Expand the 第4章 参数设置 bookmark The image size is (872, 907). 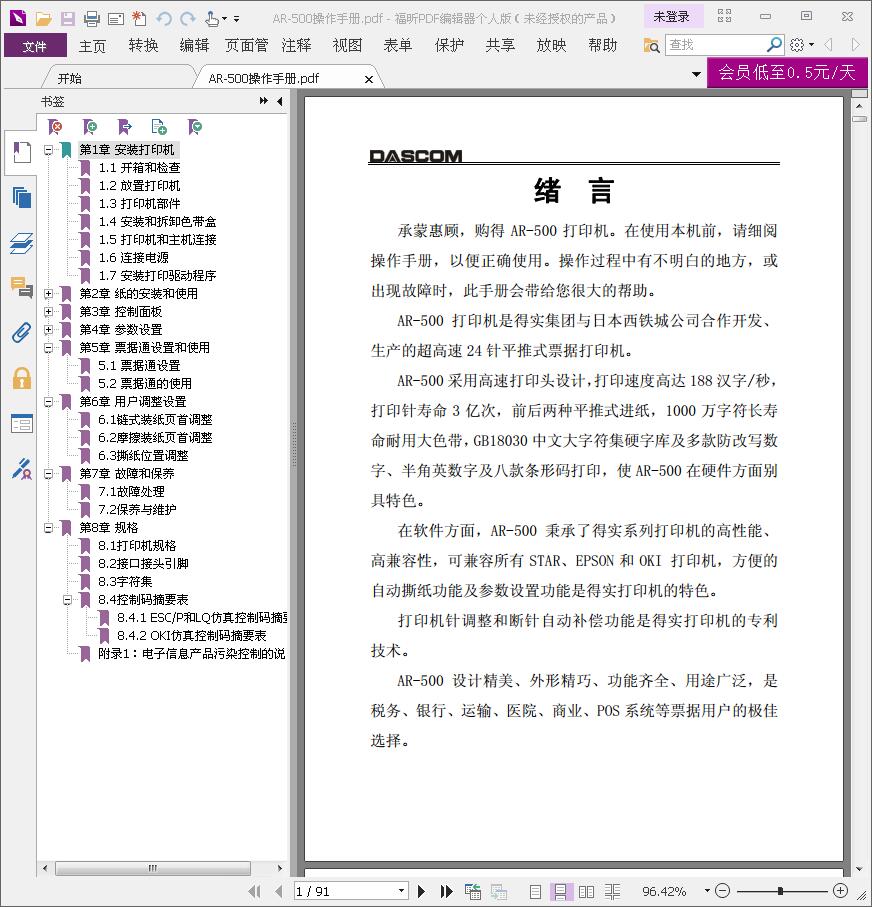pos(49,330)
